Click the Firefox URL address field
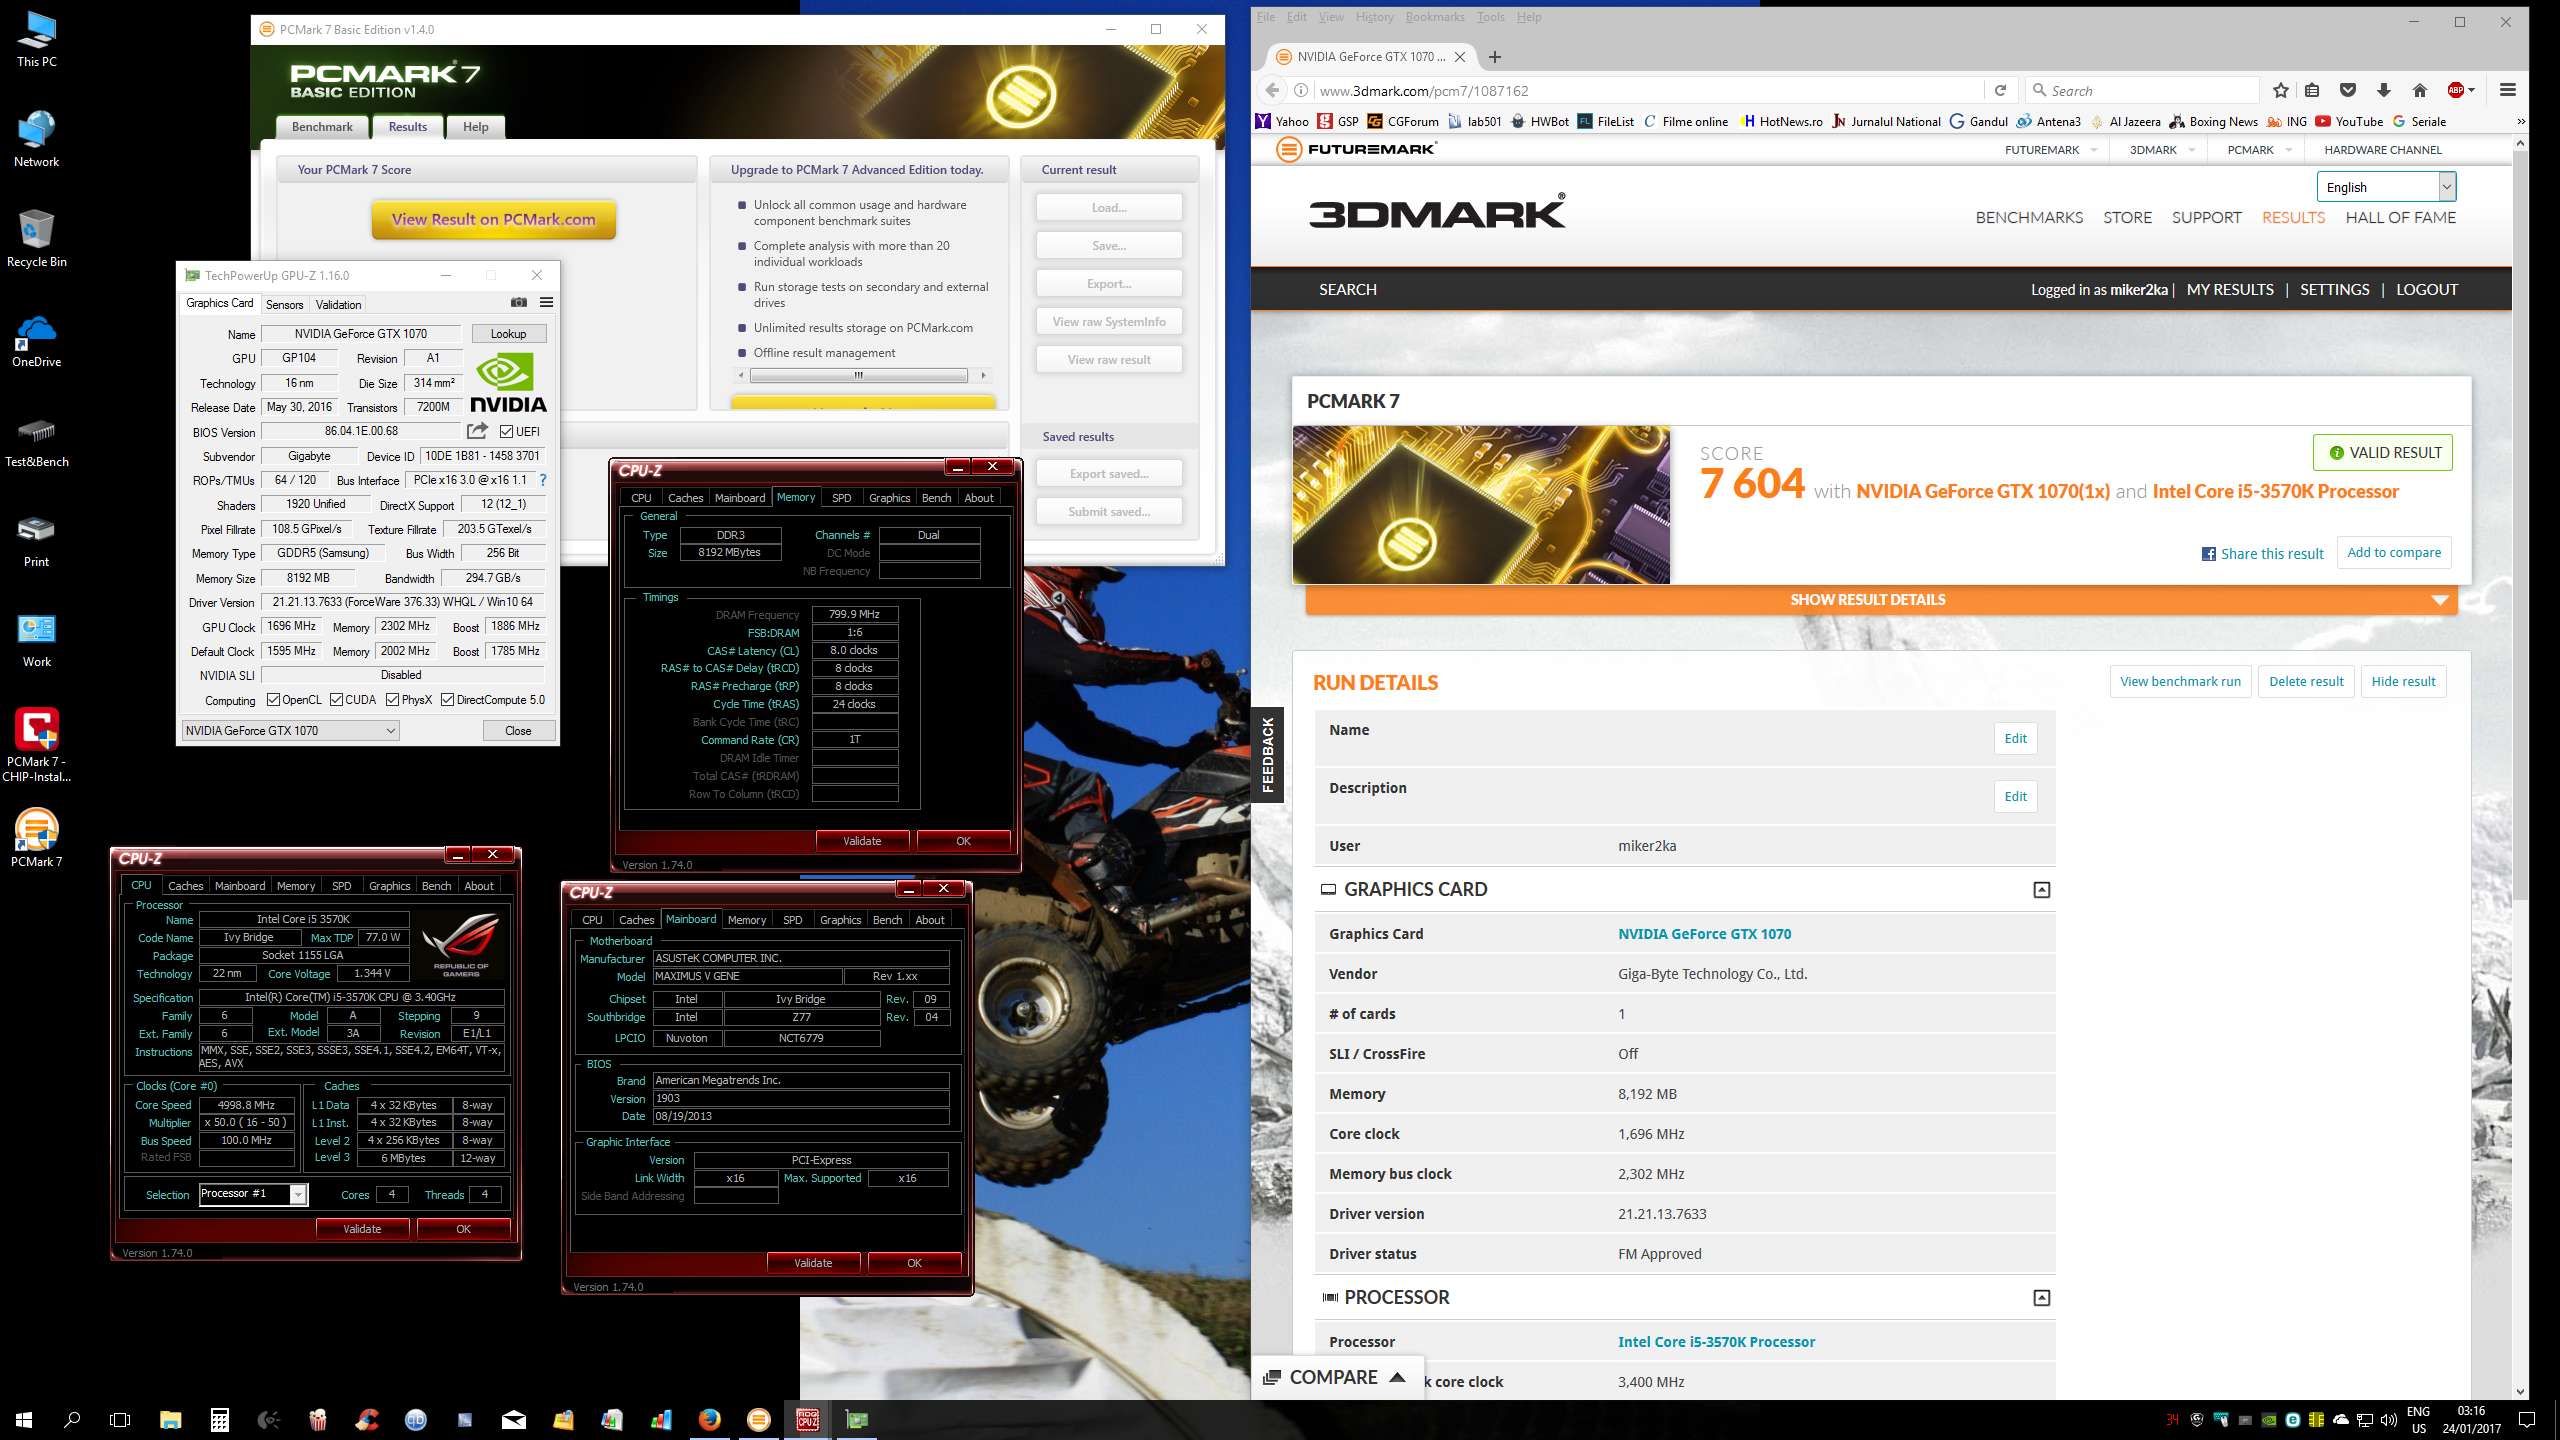 pos(1648,91)
